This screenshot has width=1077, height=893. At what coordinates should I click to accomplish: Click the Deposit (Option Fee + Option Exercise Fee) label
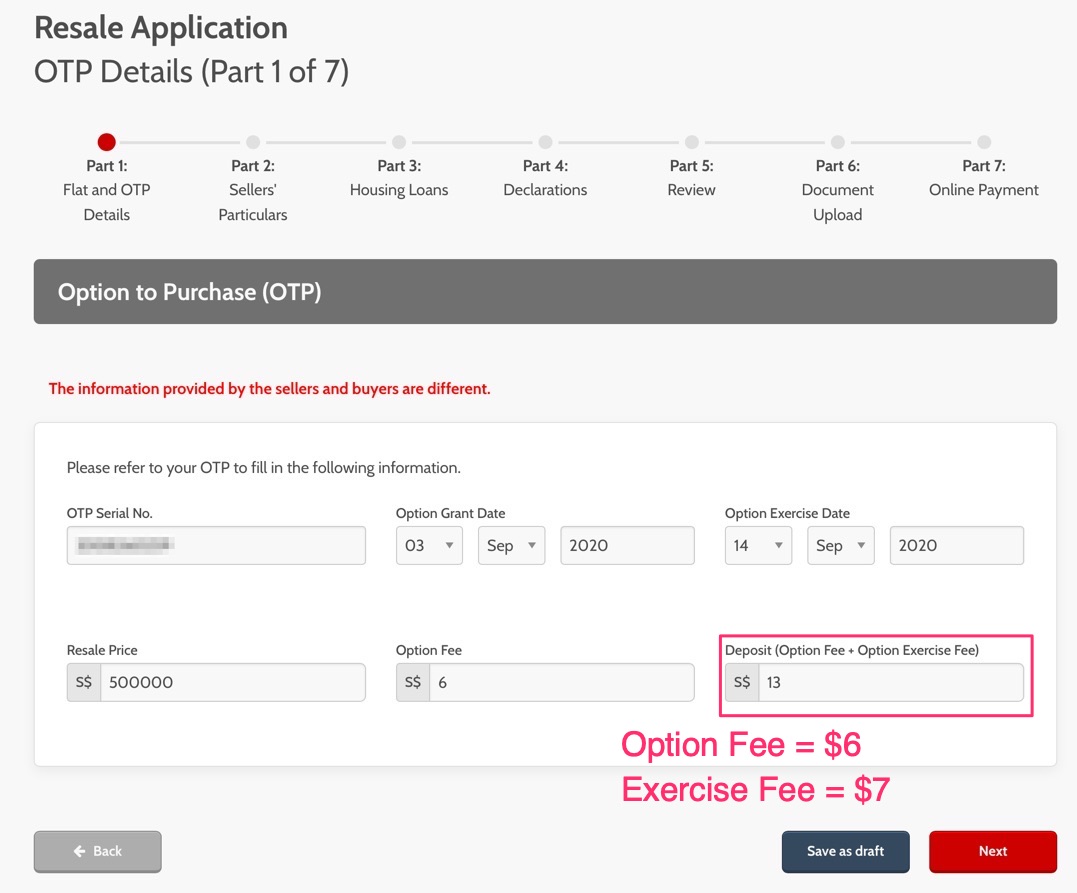point(852,651)
